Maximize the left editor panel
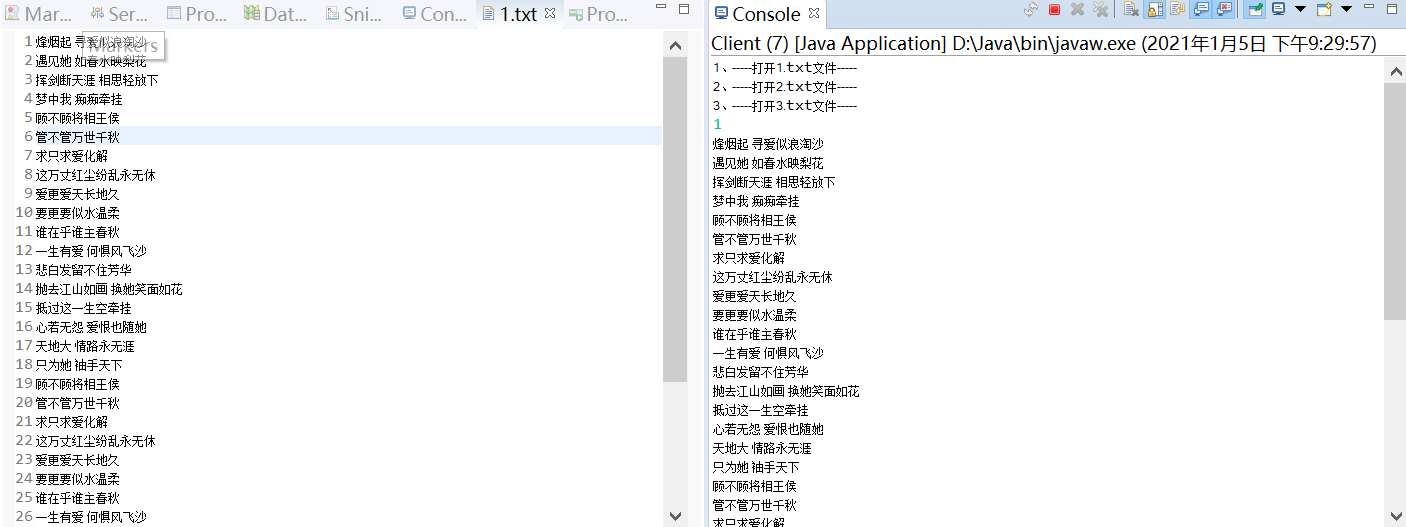The height and width of the screenshot is (527, 1406). [683, 9]
